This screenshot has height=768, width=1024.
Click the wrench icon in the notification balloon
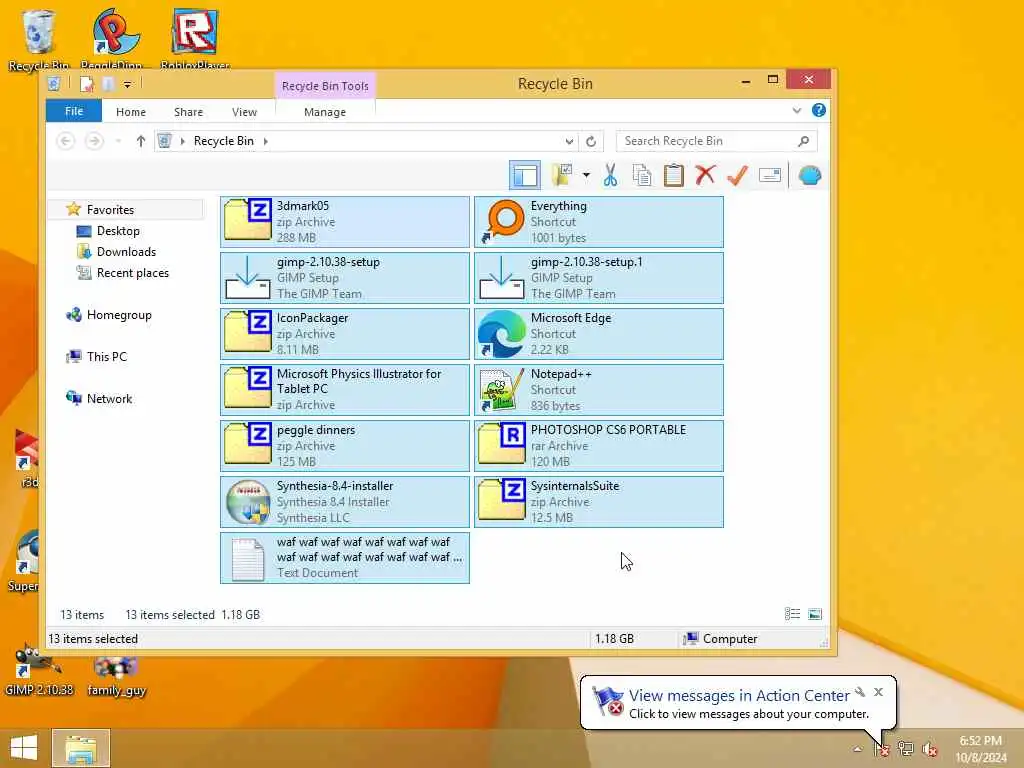[x=861, y=692]
